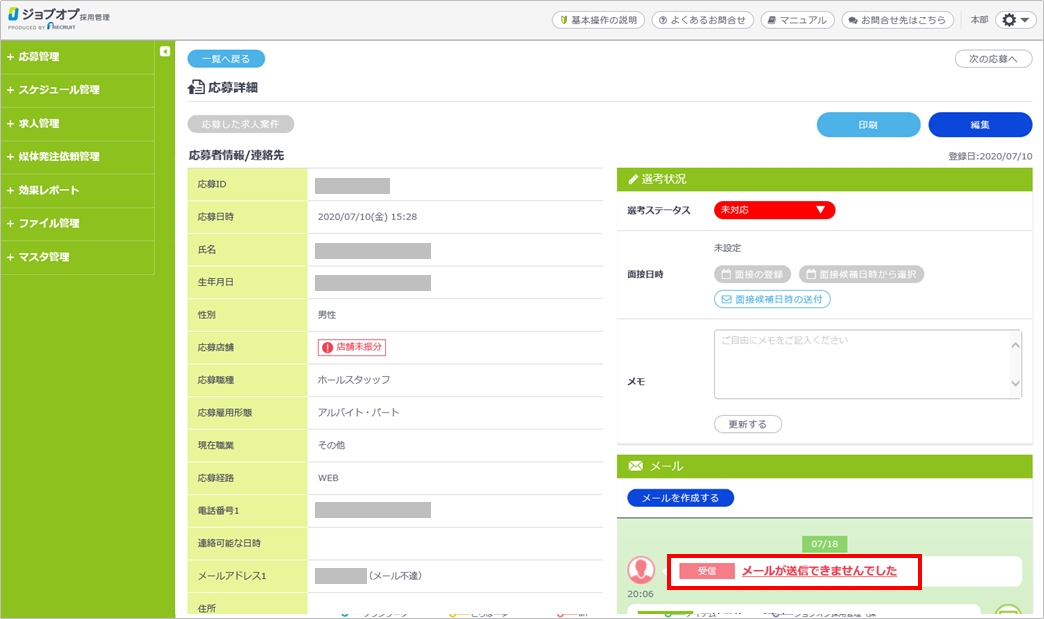Click お問合せ先はこちら contact button
Screen dimensions: 1044x619
pos(893,20)
